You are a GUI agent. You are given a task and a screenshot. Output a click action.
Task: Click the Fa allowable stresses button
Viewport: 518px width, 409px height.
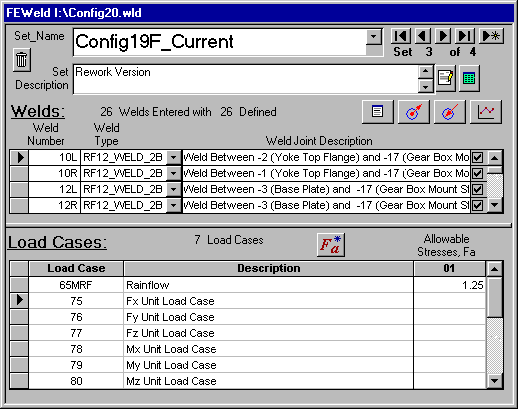click(x=330, y=245)
